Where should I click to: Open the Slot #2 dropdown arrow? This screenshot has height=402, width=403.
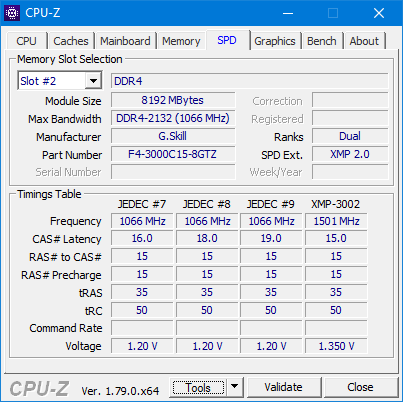pyautogui.click(x=93, y=81)
